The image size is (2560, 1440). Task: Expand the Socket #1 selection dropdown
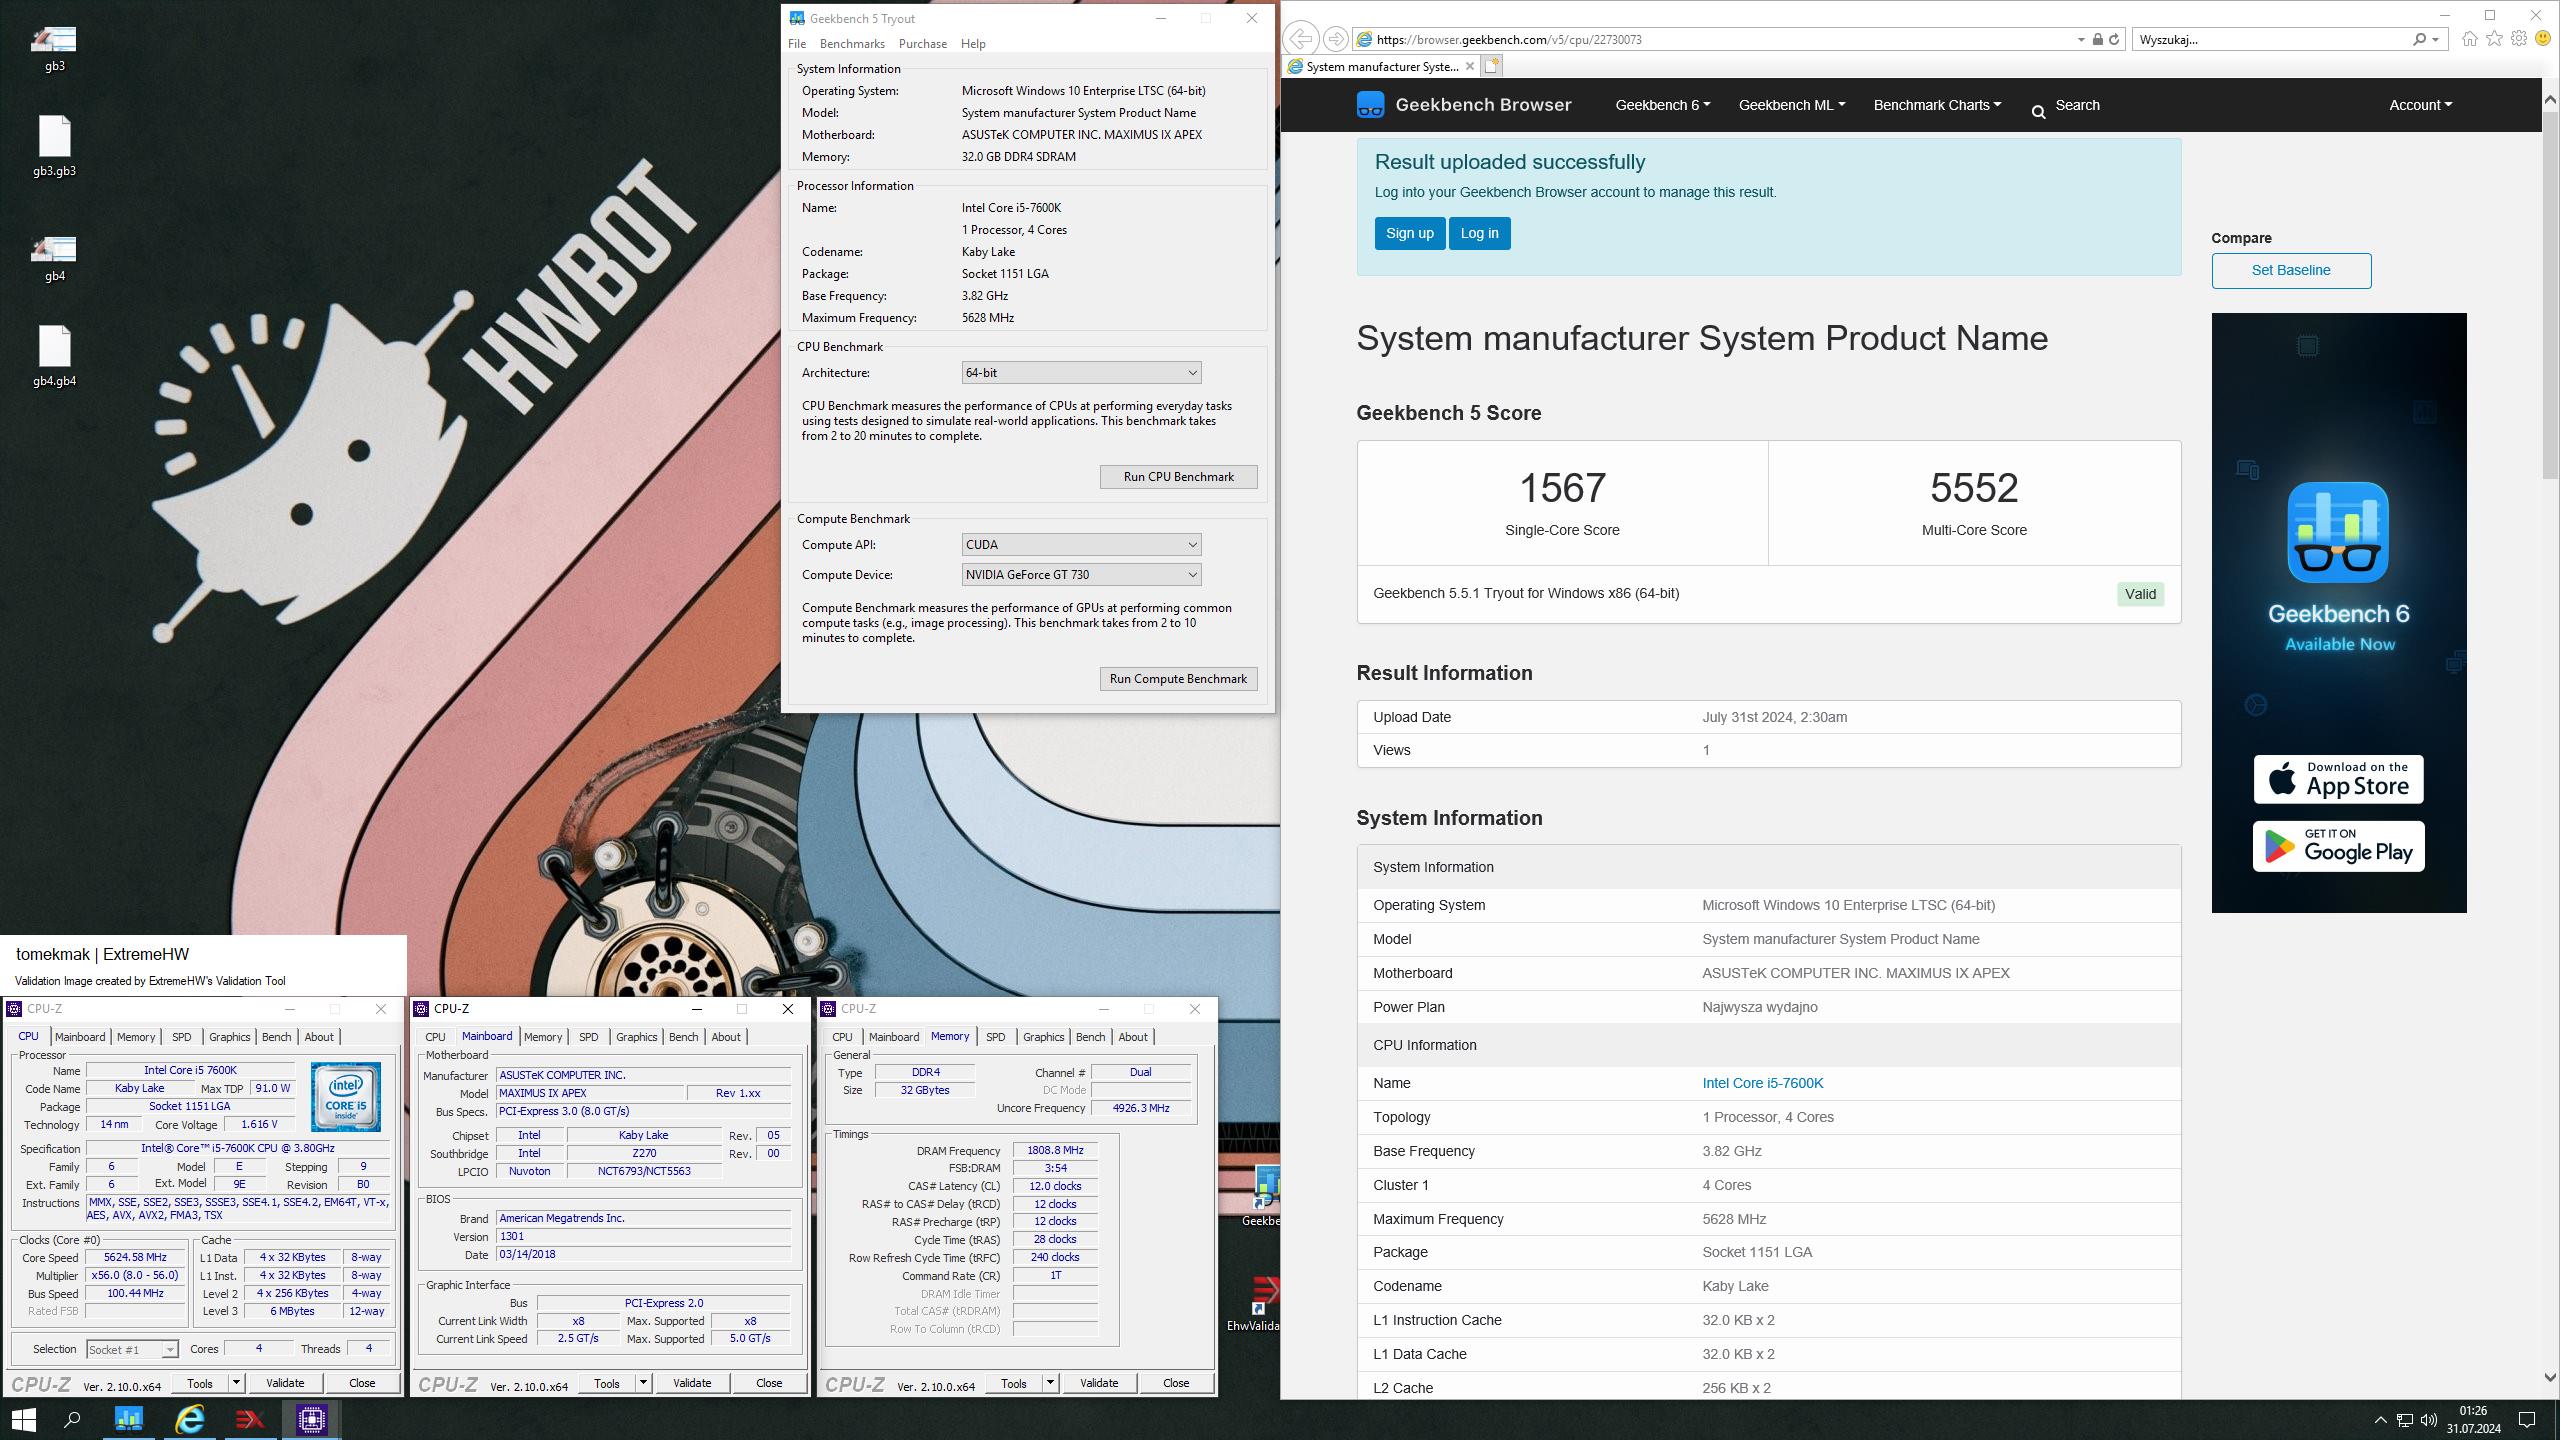click(x=132, y=1350)
